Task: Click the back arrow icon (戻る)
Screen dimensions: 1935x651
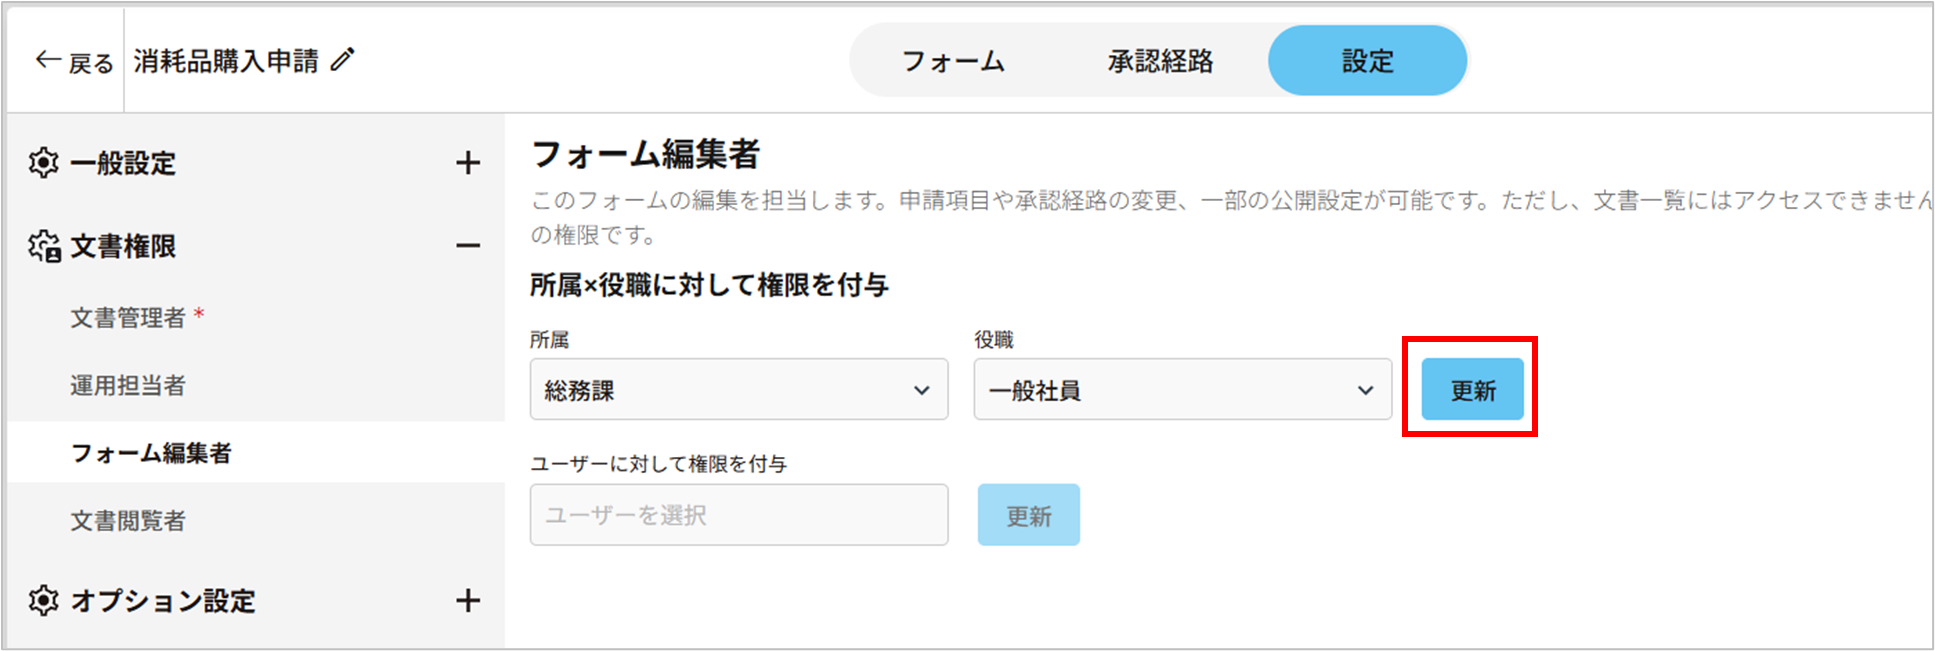Action: [48, 61]
